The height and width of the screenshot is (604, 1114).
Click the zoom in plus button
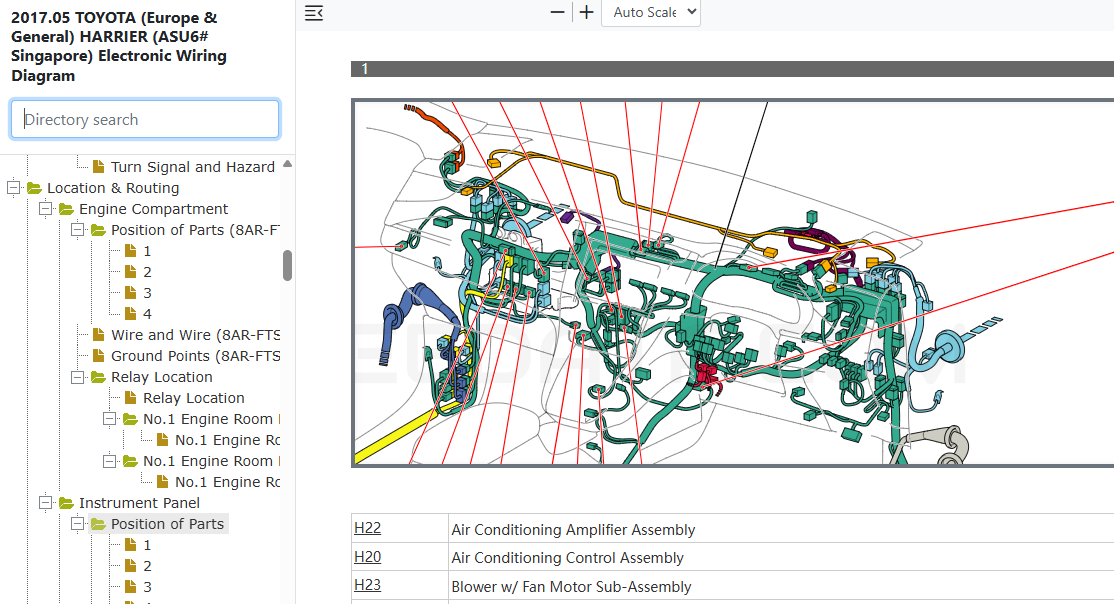586,12
